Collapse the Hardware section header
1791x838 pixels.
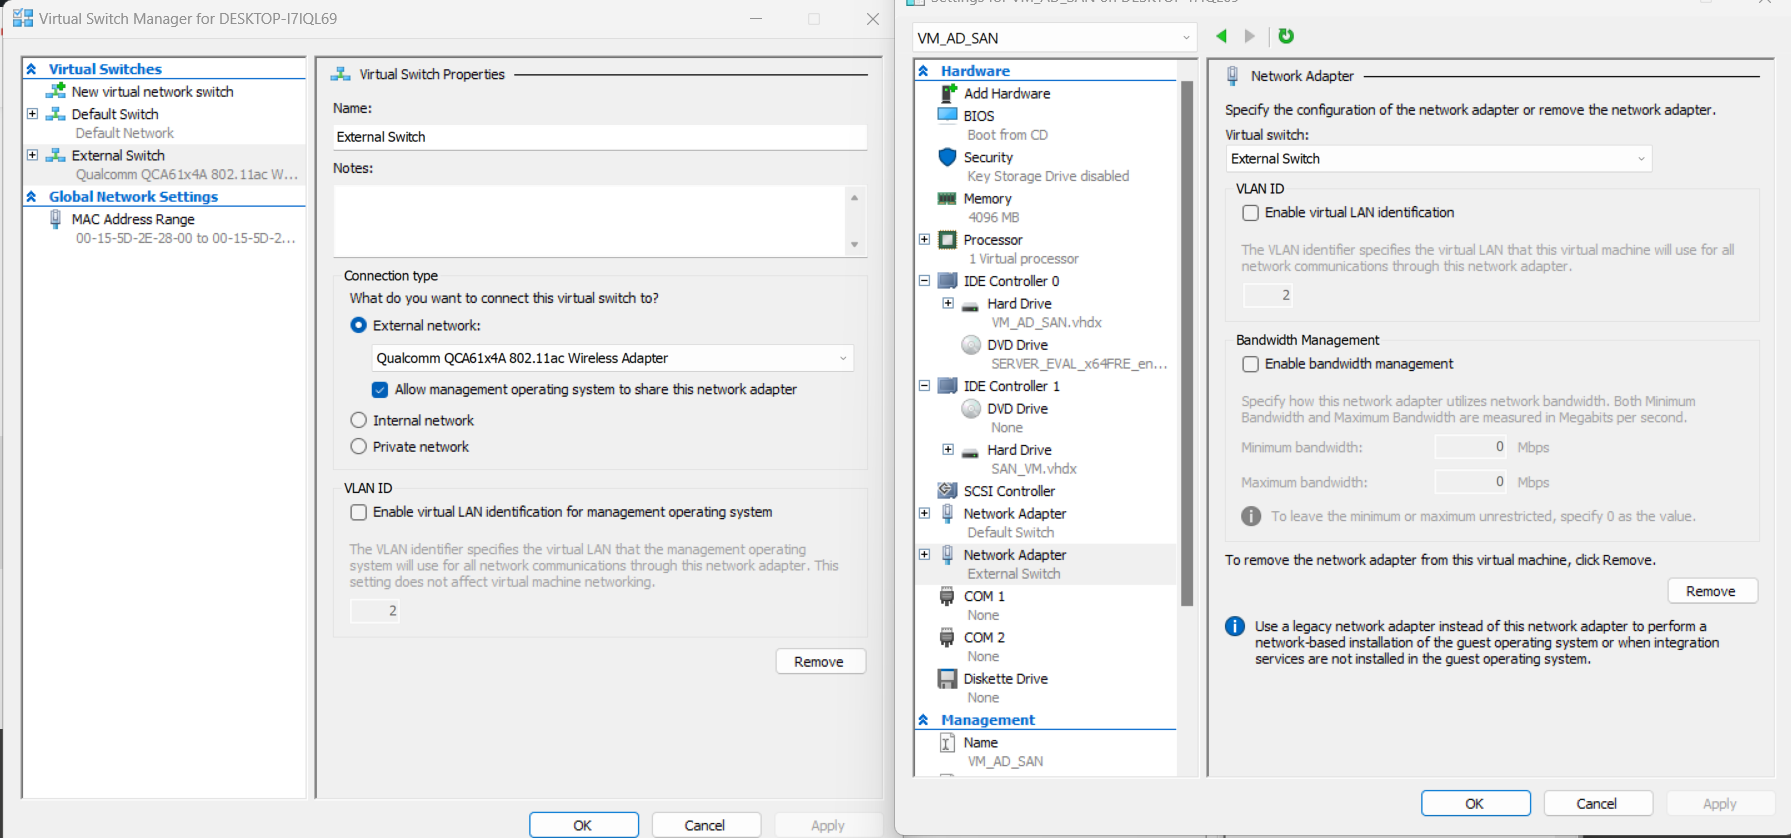click(x=923, y=71)
